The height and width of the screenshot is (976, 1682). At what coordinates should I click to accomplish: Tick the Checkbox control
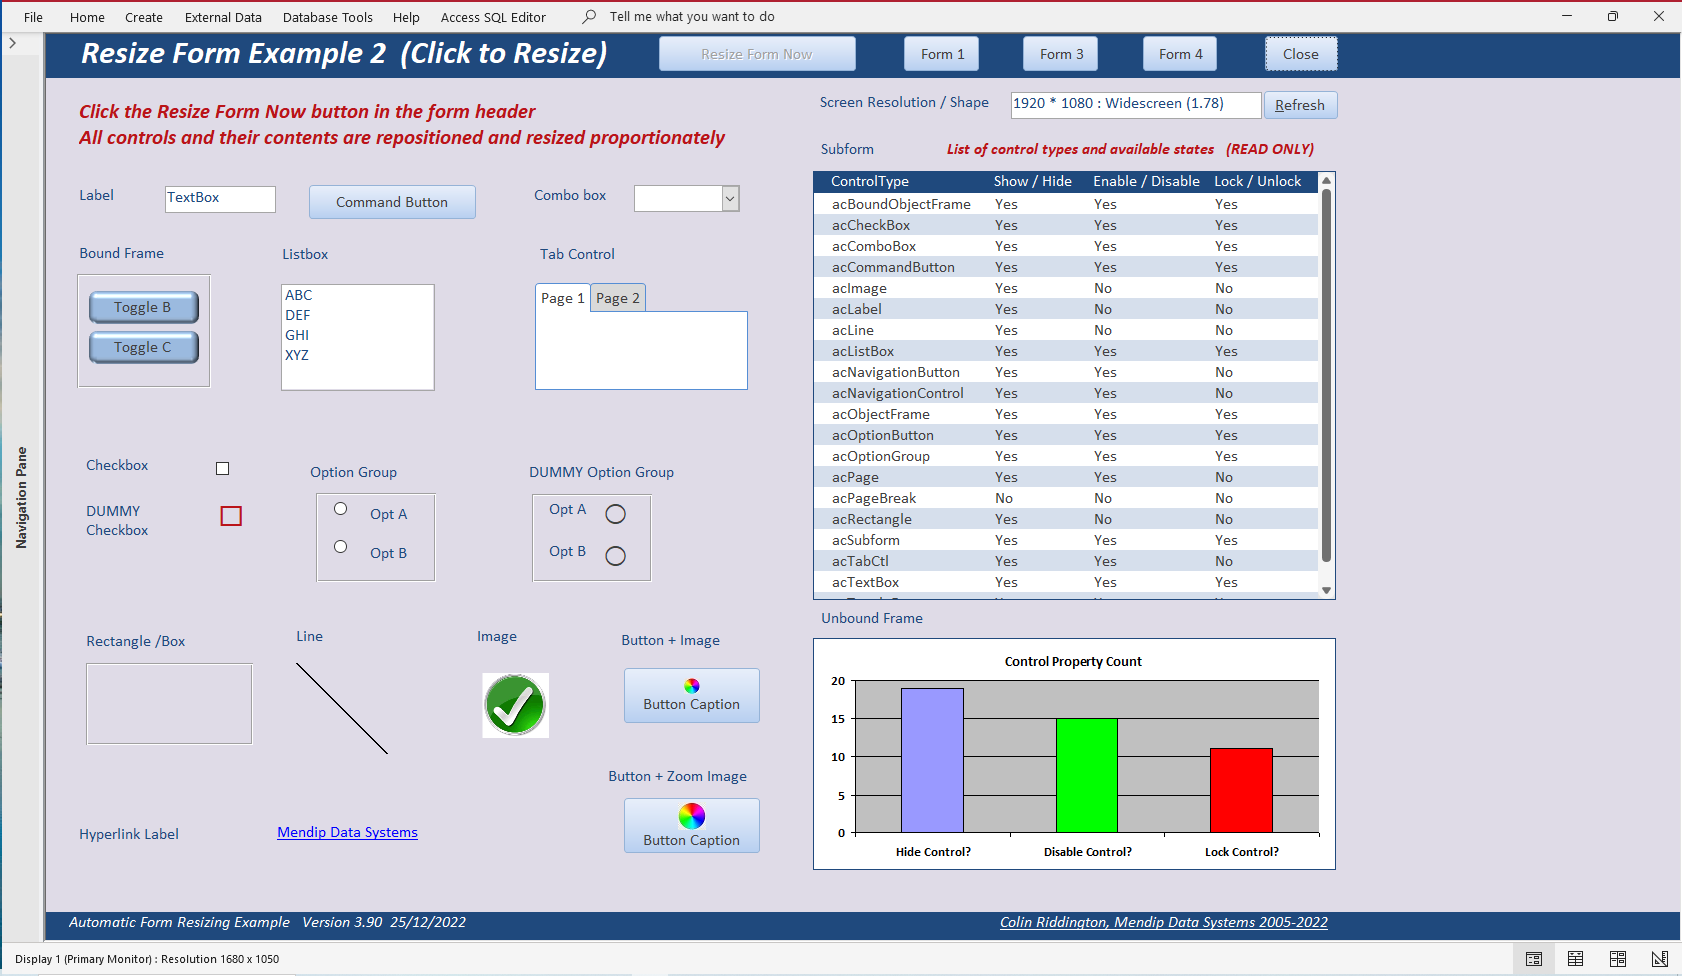point(222,468)
